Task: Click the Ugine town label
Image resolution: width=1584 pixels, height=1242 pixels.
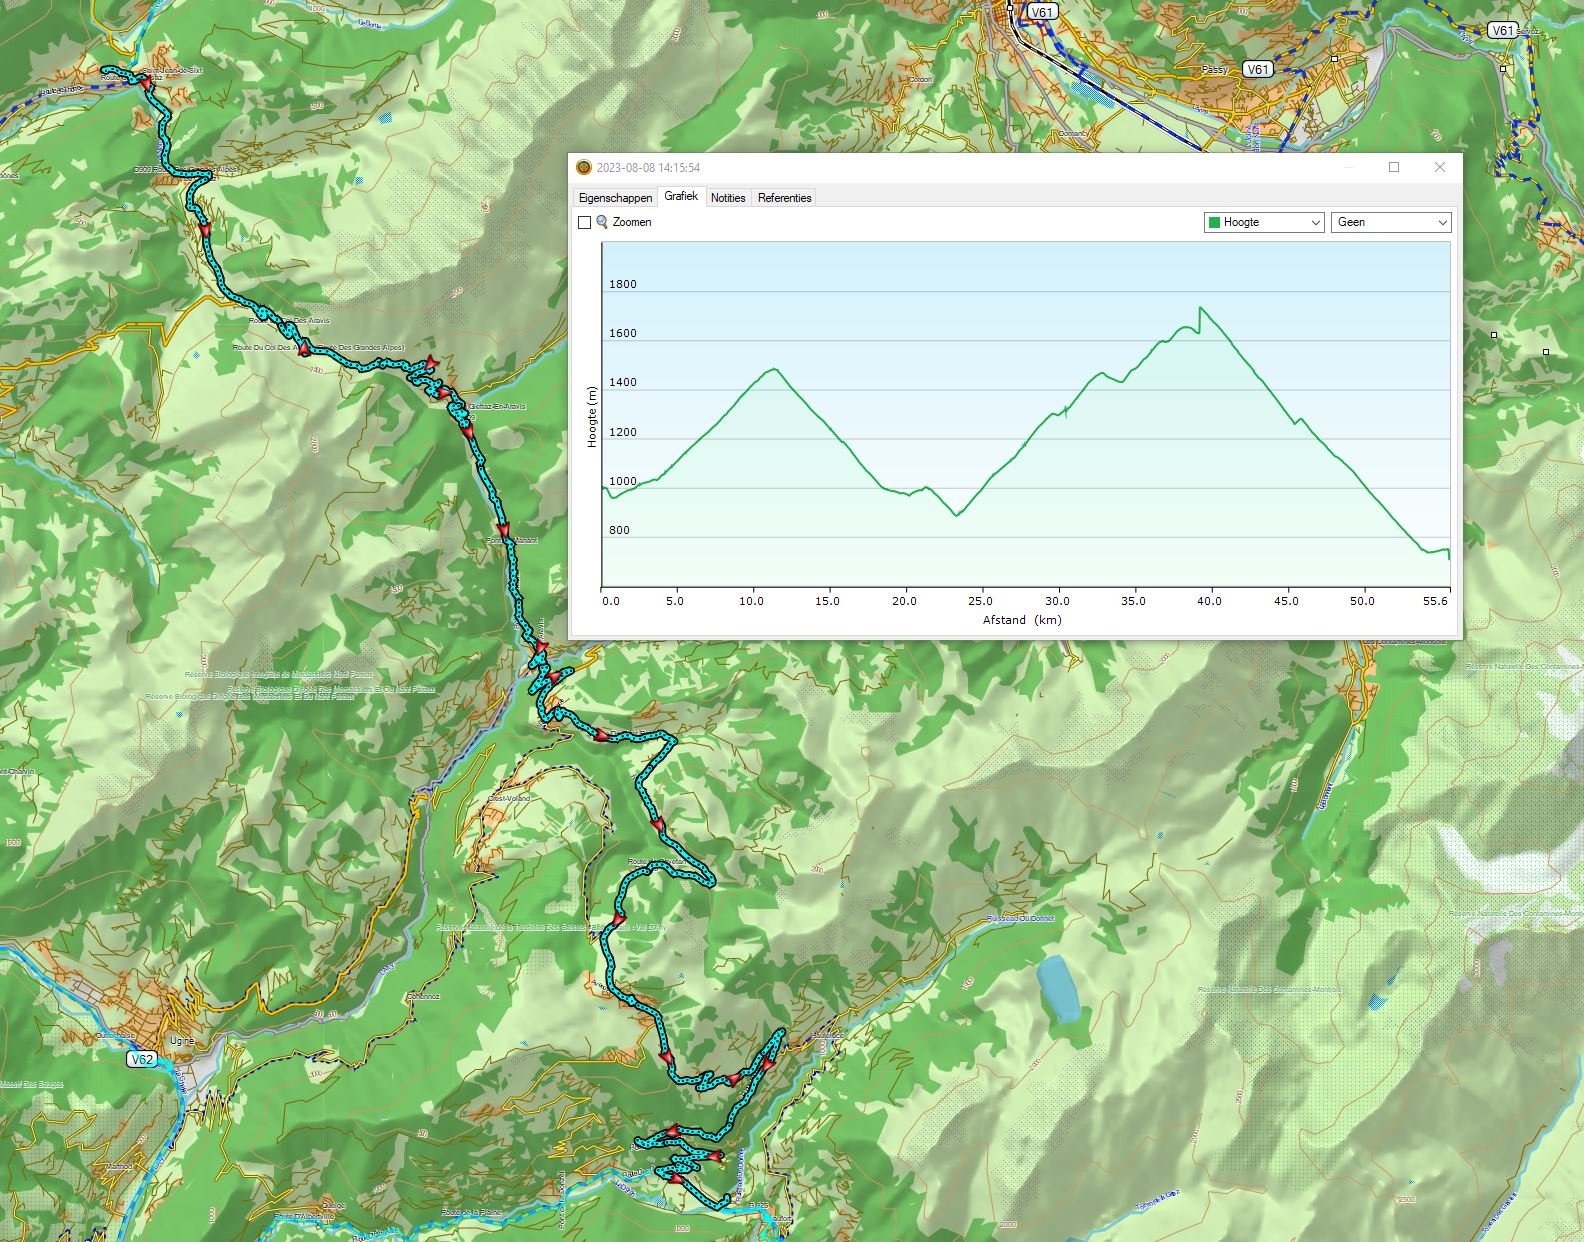Action: click(181, 1041)
